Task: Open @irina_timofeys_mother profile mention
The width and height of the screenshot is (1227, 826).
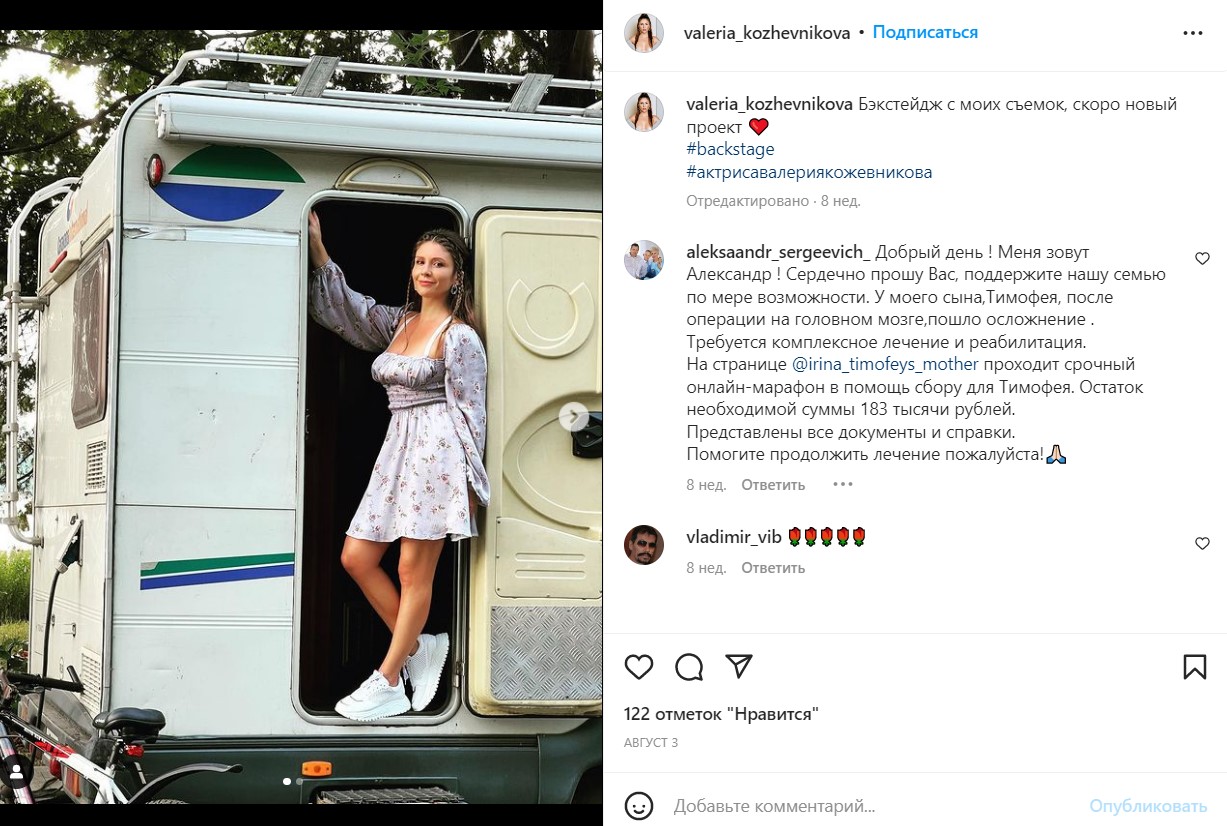Action: coord(885,364)
